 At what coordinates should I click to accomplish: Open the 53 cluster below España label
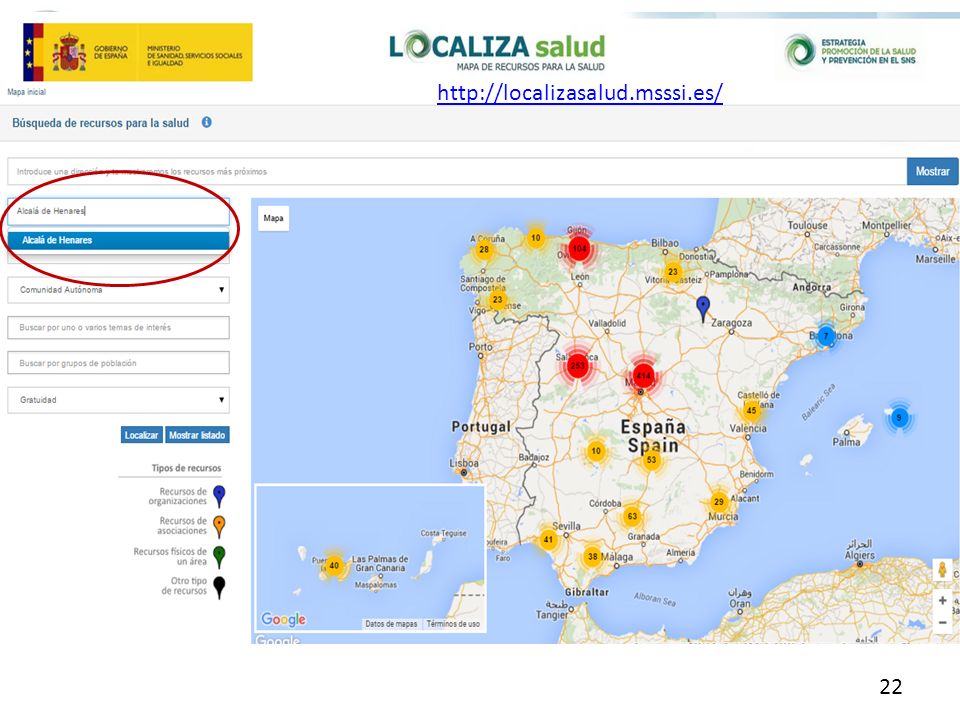651,459
